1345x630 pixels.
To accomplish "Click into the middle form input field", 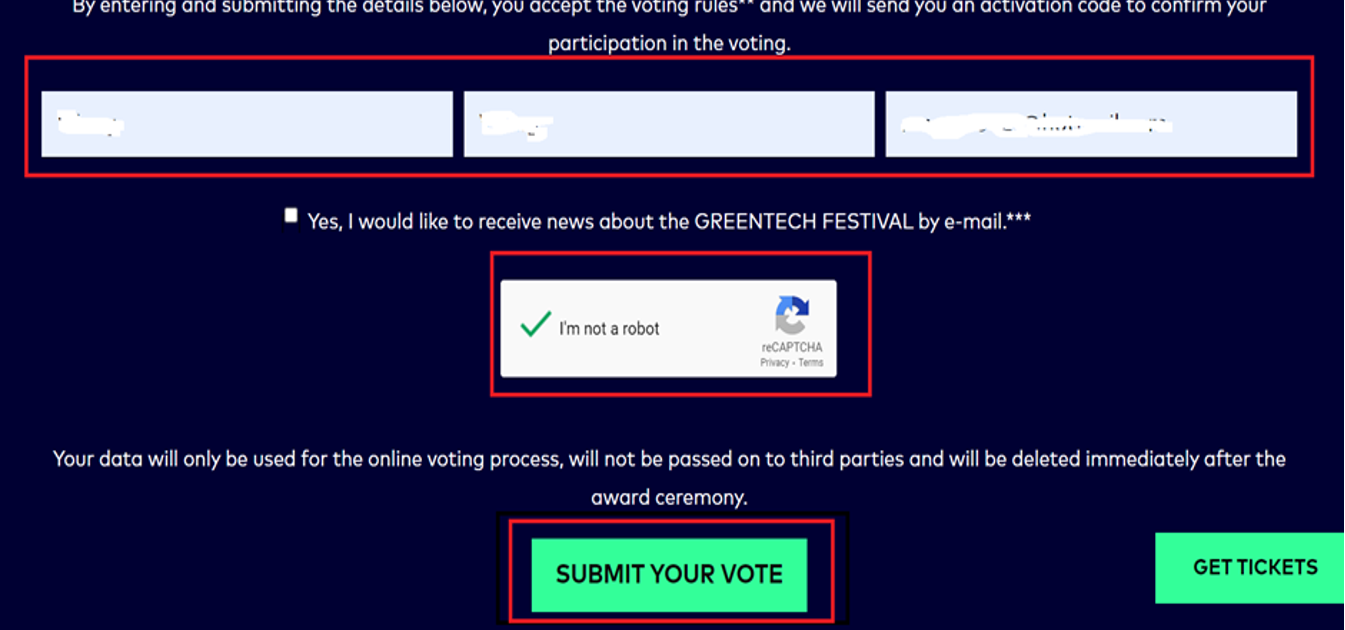I will tap(668, 124).
